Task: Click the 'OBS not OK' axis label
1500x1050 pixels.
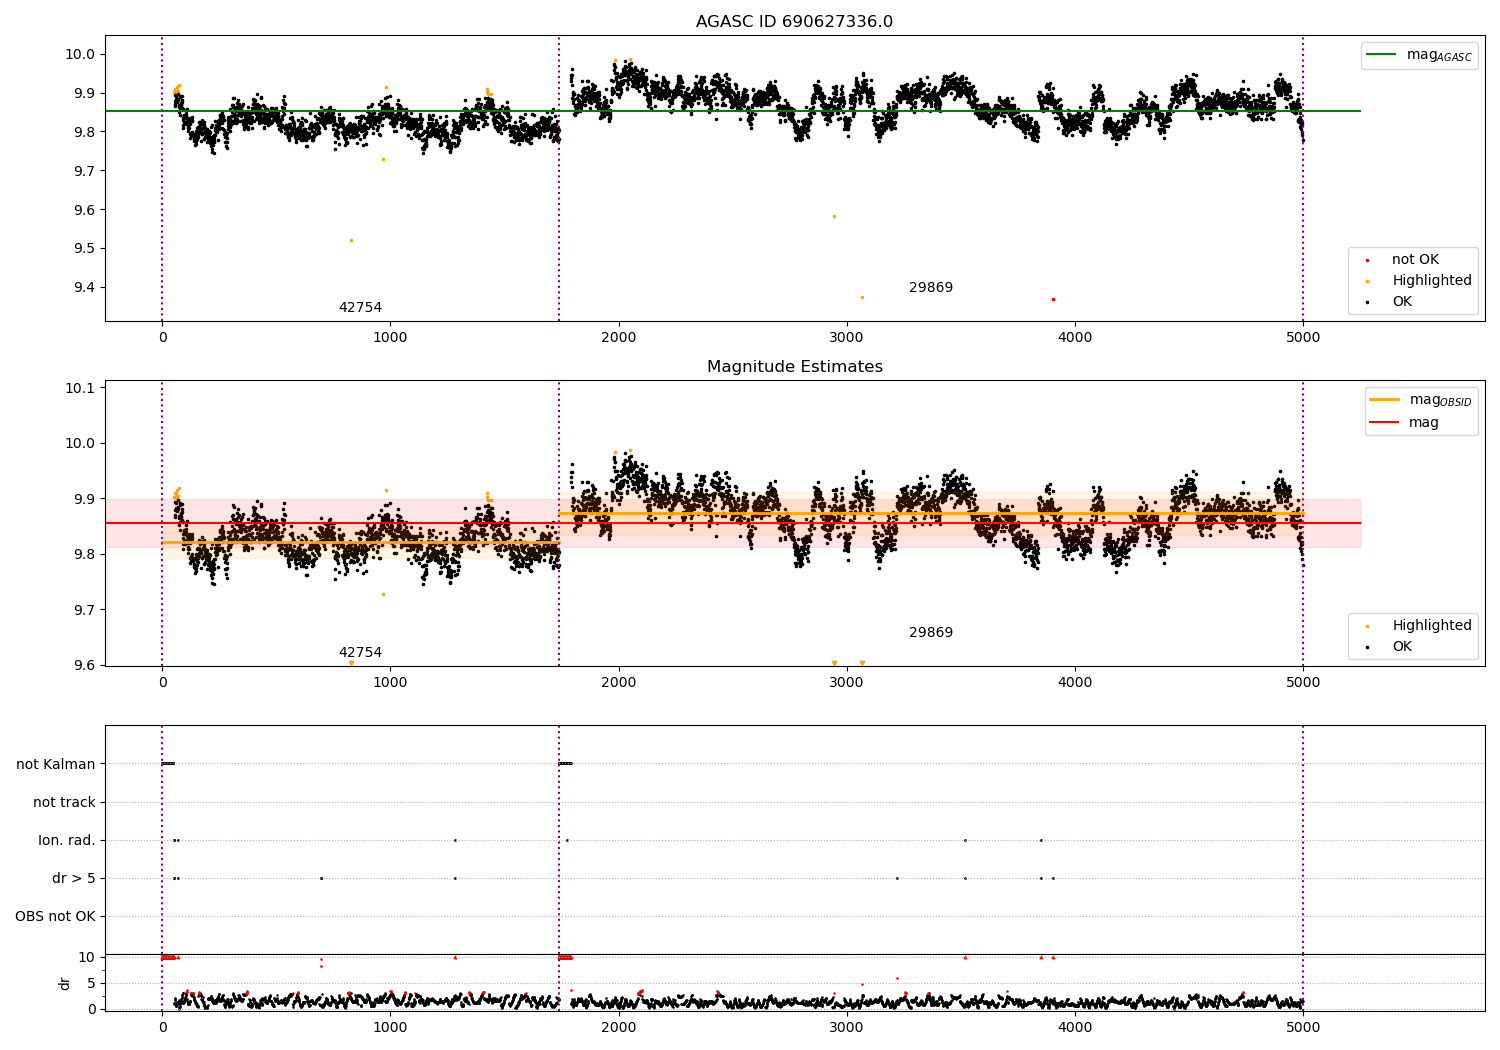Action: coord(56,916)
